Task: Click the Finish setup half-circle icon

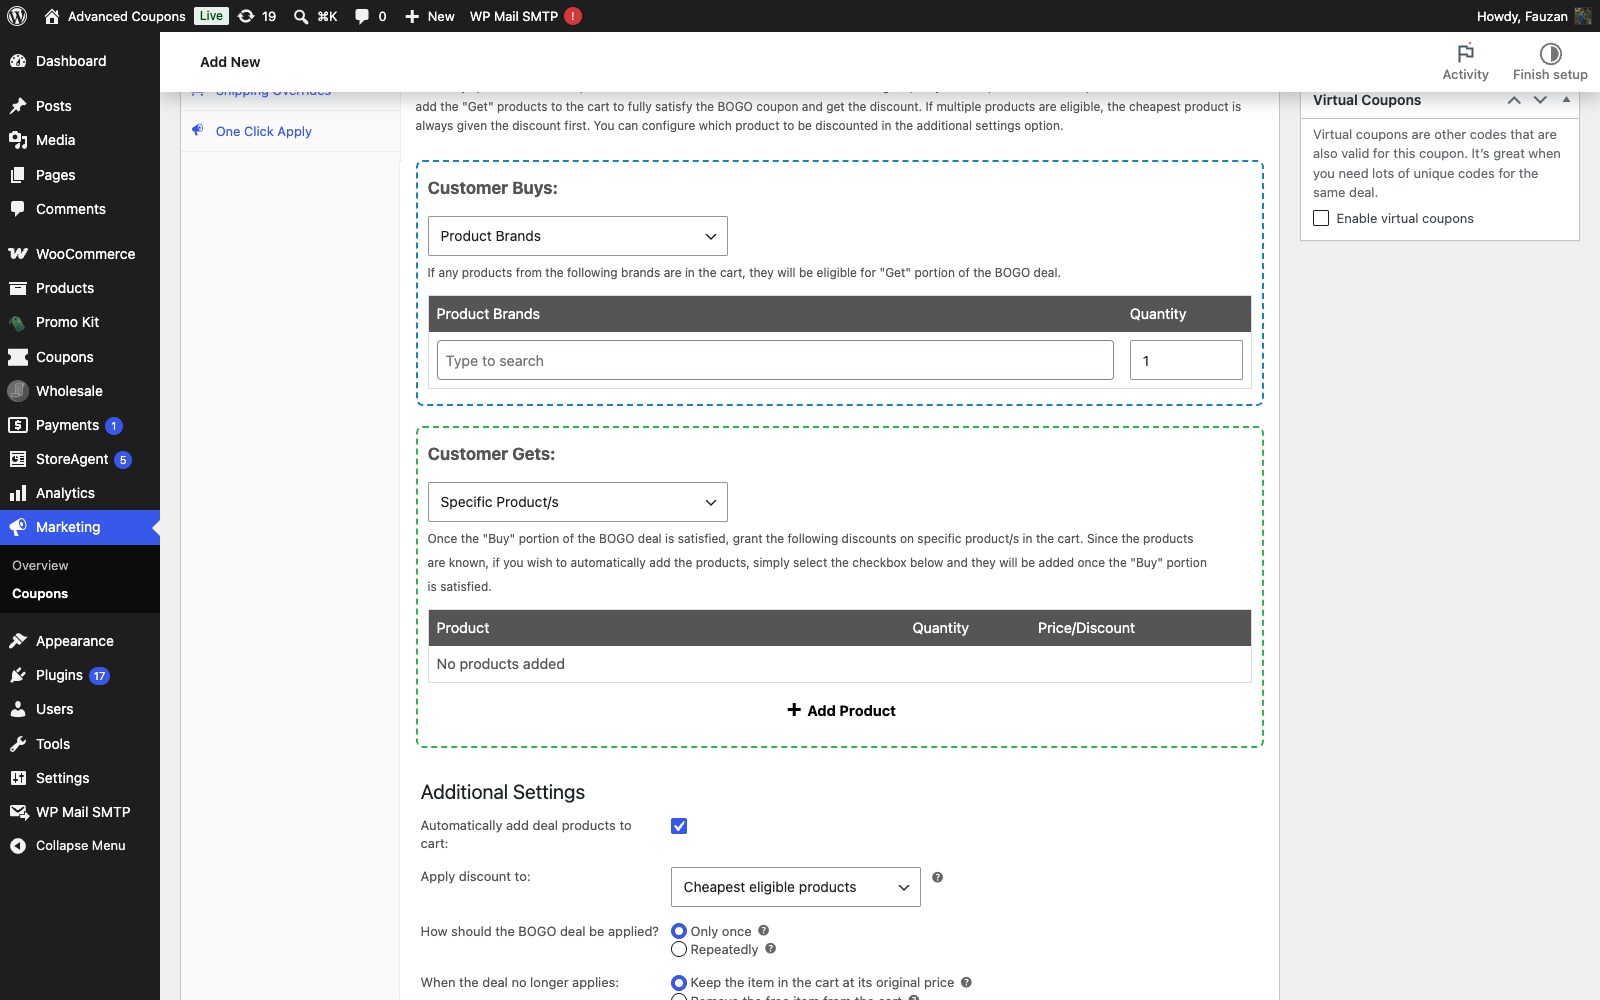Action: coord(1550,53)
